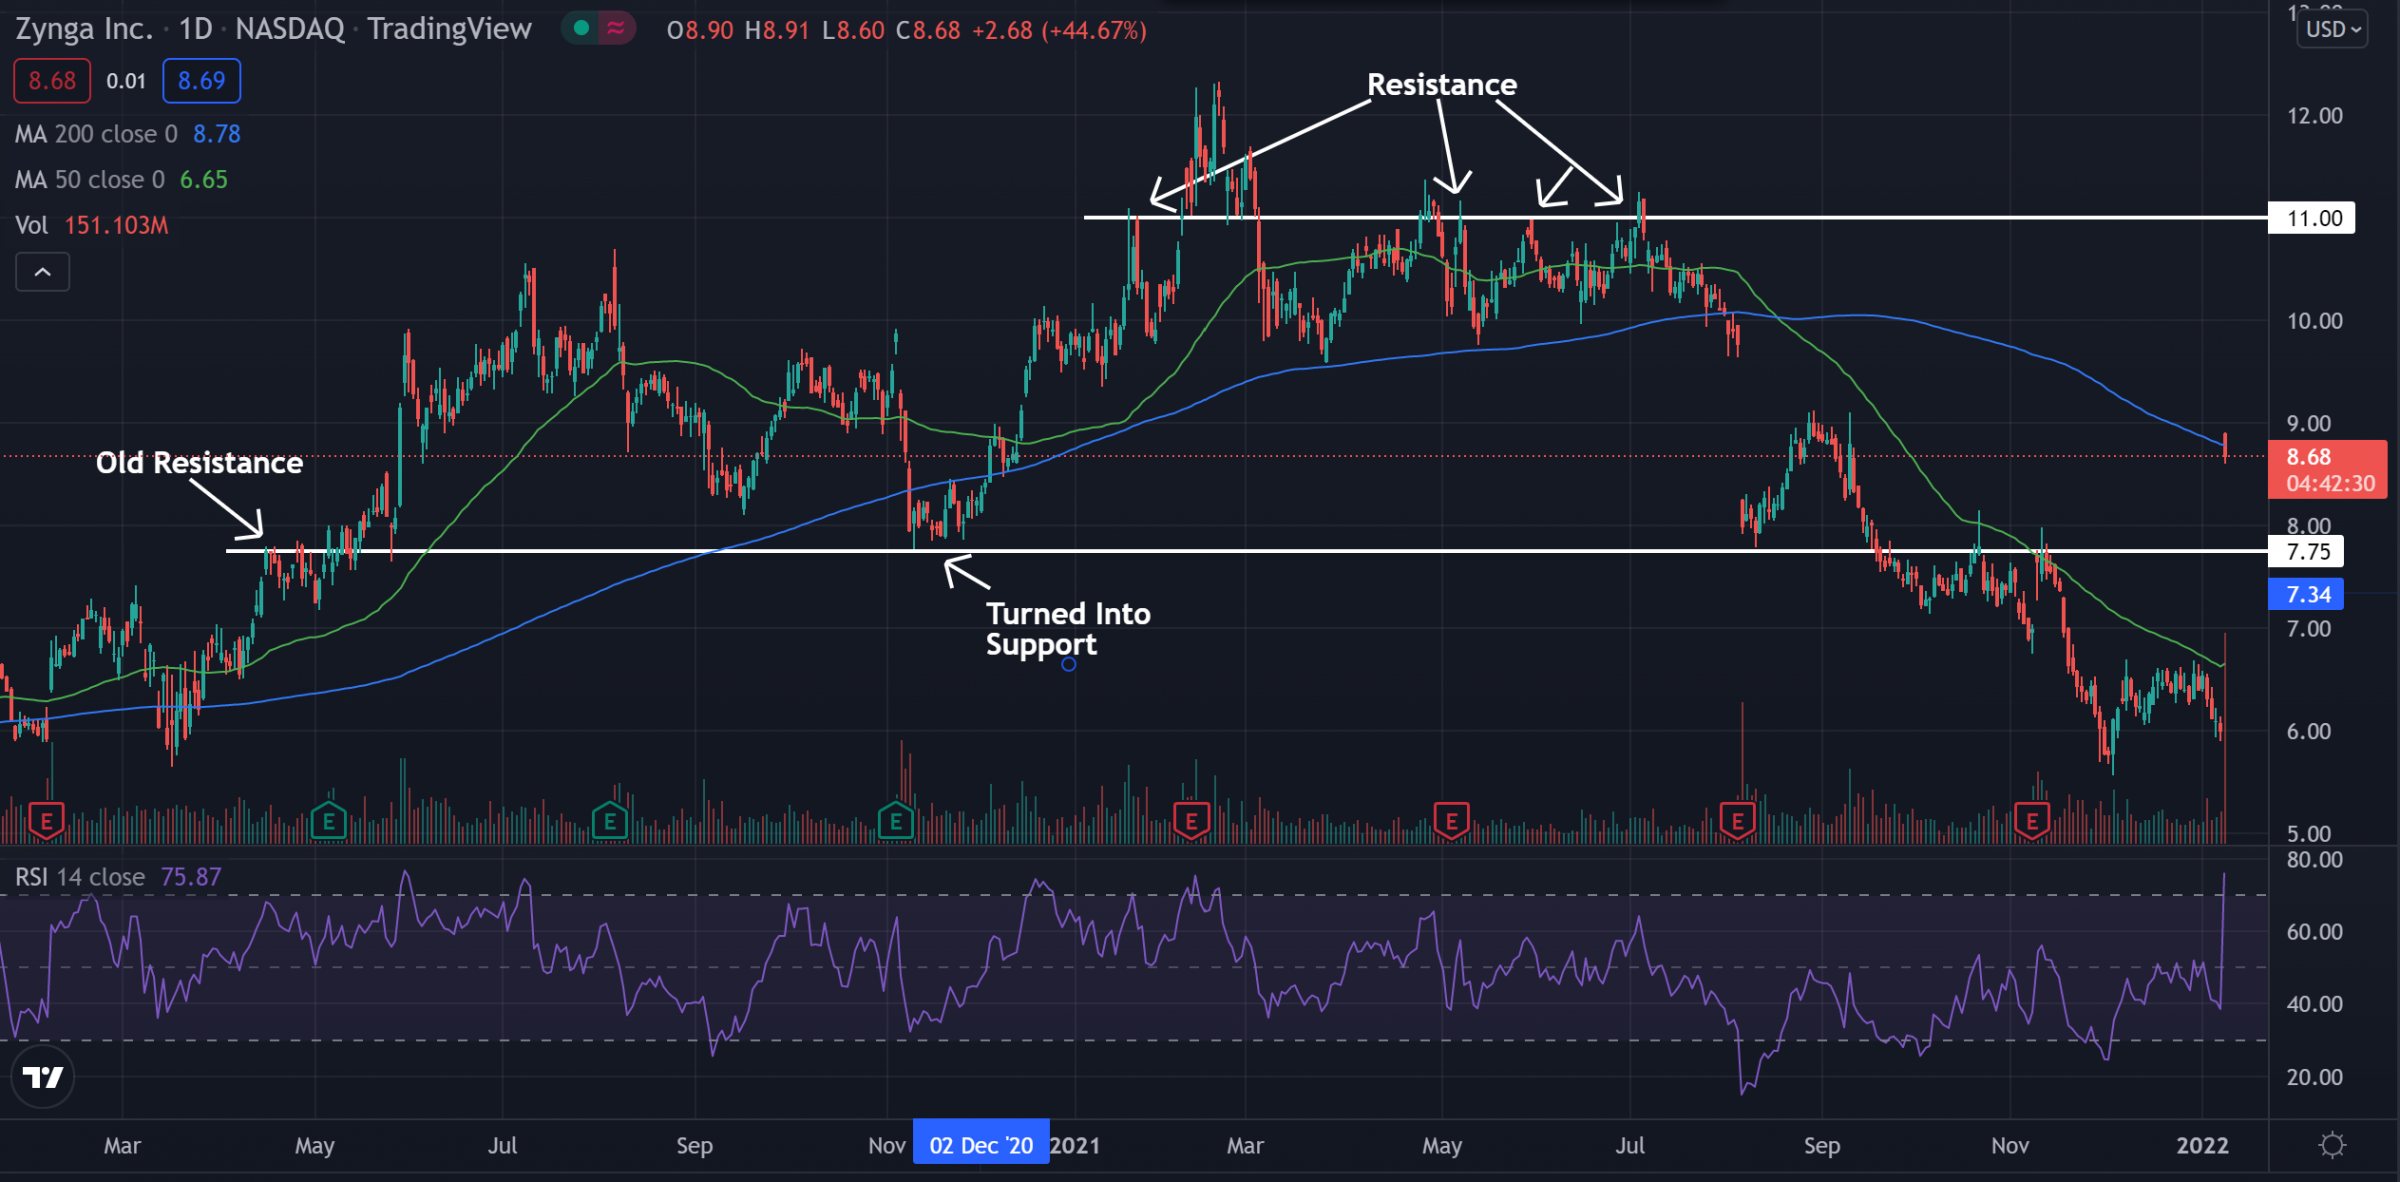Click the 2021 label on time axis

[1076, 1145]
